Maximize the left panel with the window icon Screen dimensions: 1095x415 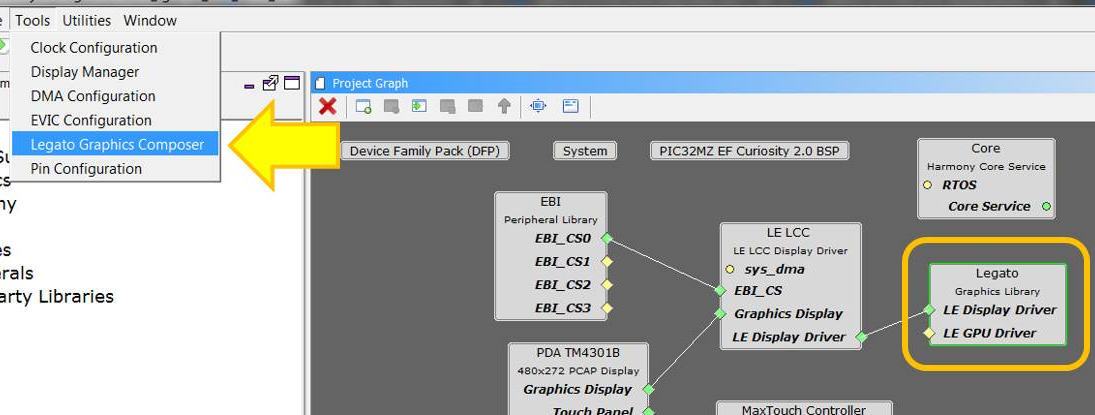click(x=292, y=83)
